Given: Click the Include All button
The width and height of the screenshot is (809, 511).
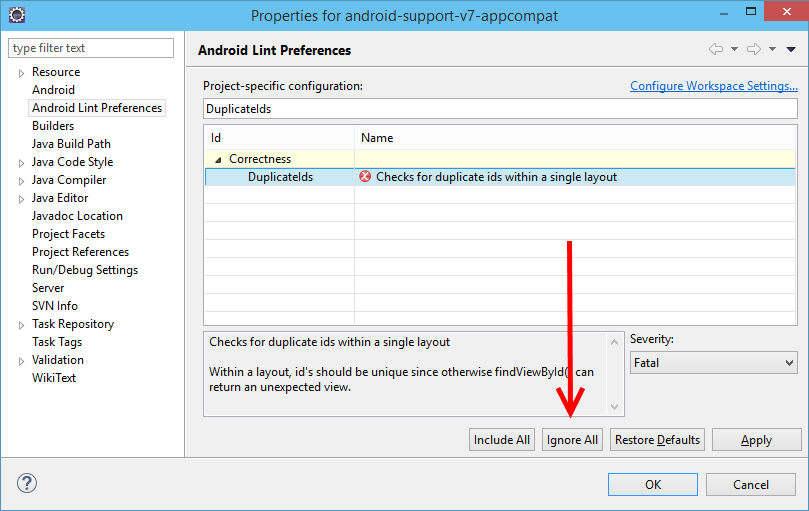Looking at the screenshot, I should pyautogui.click(x=501, y=440).
